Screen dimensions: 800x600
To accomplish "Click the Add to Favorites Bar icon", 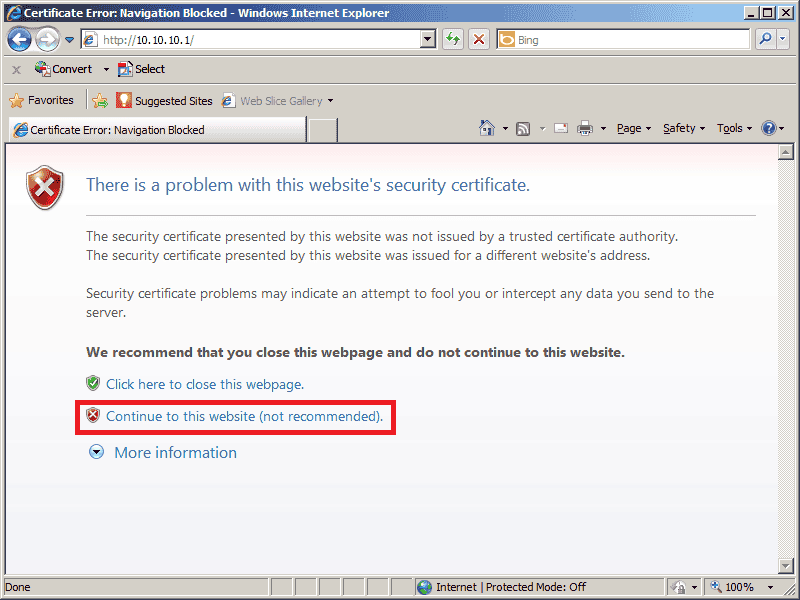I will 100,101.
